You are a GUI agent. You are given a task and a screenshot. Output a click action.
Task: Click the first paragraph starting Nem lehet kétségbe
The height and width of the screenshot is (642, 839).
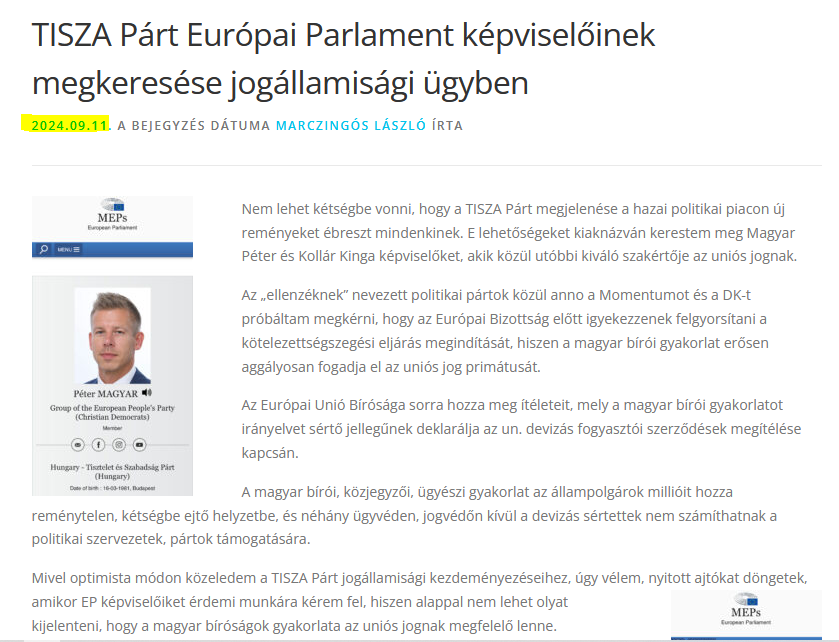tap(519, 232)
